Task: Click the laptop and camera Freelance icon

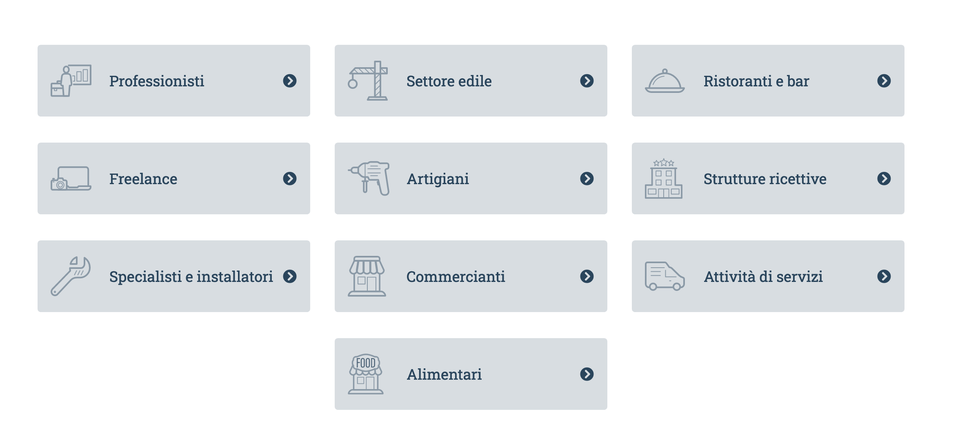Action: pos(70,179)
